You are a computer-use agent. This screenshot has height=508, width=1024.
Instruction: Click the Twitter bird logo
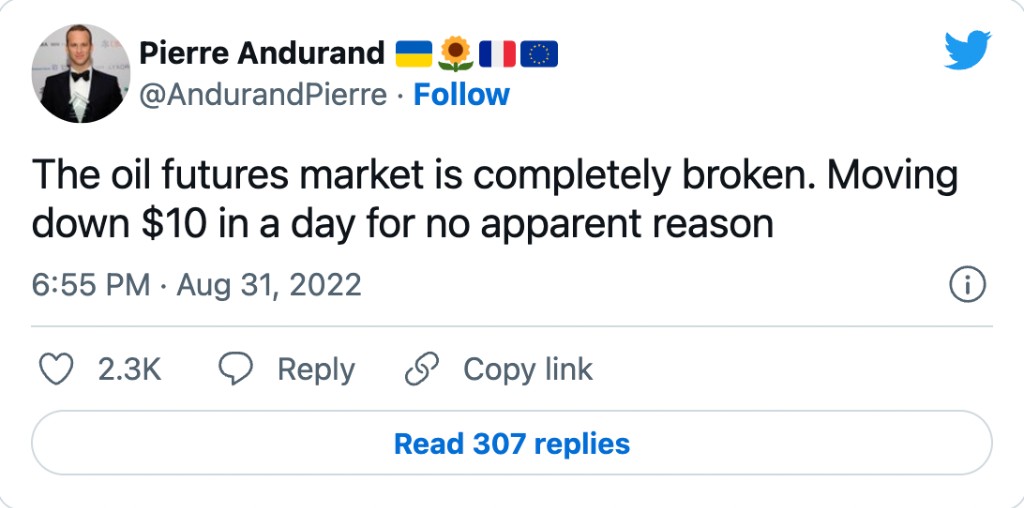click(967, 50)
